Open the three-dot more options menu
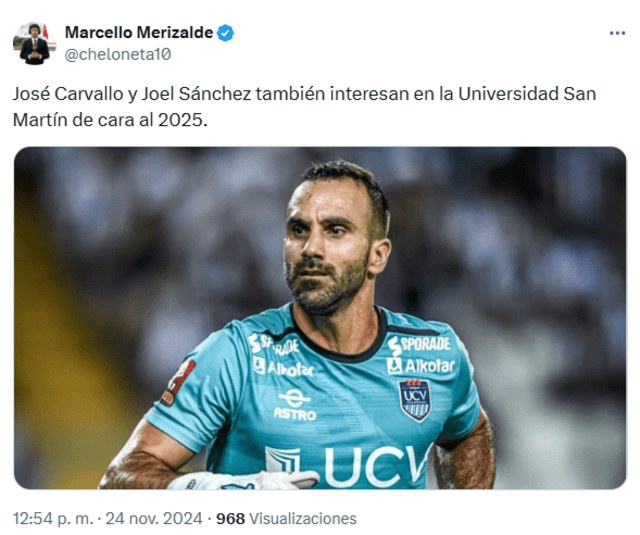The image size is (640, 535). pyautogui.click(x=617, y=33)
